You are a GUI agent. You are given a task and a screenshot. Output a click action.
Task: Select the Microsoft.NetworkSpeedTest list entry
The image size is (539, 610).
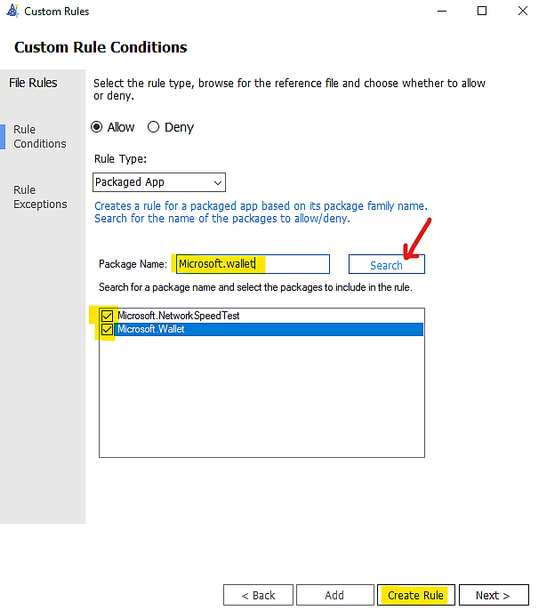pos(178,316)
